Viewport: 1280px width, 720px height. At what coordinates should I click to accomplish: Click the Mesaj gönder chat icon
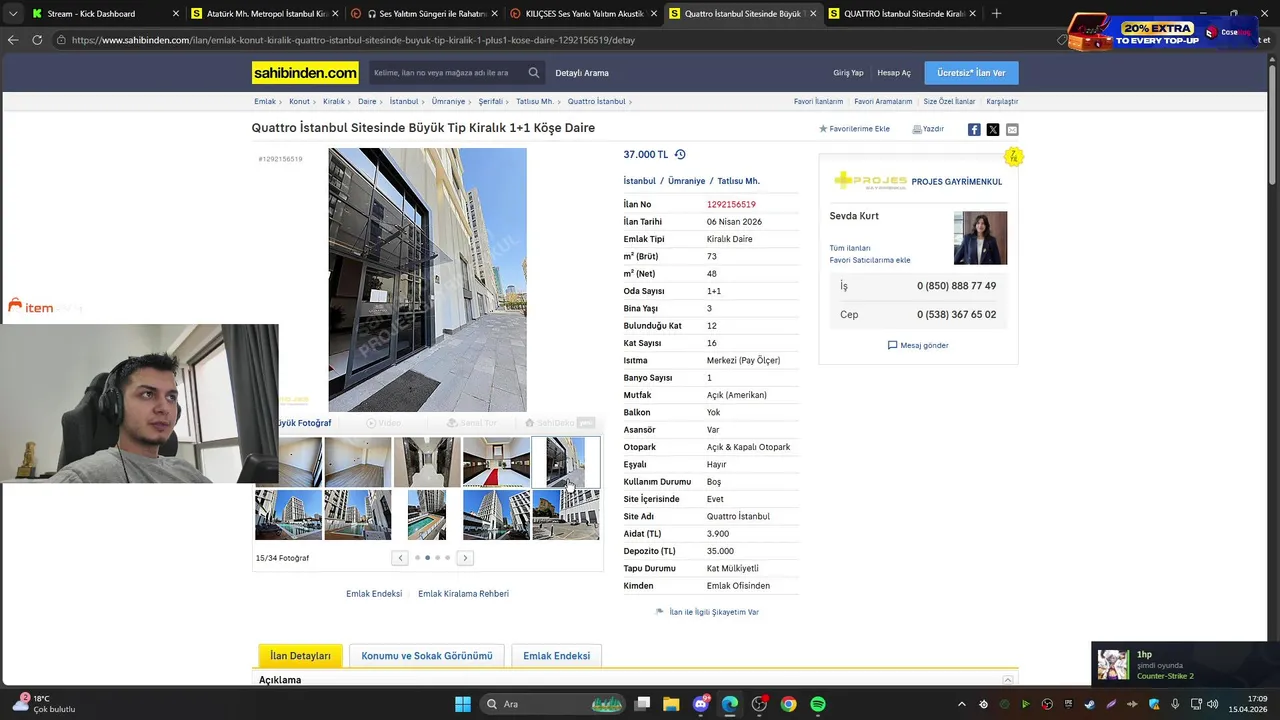893,345
